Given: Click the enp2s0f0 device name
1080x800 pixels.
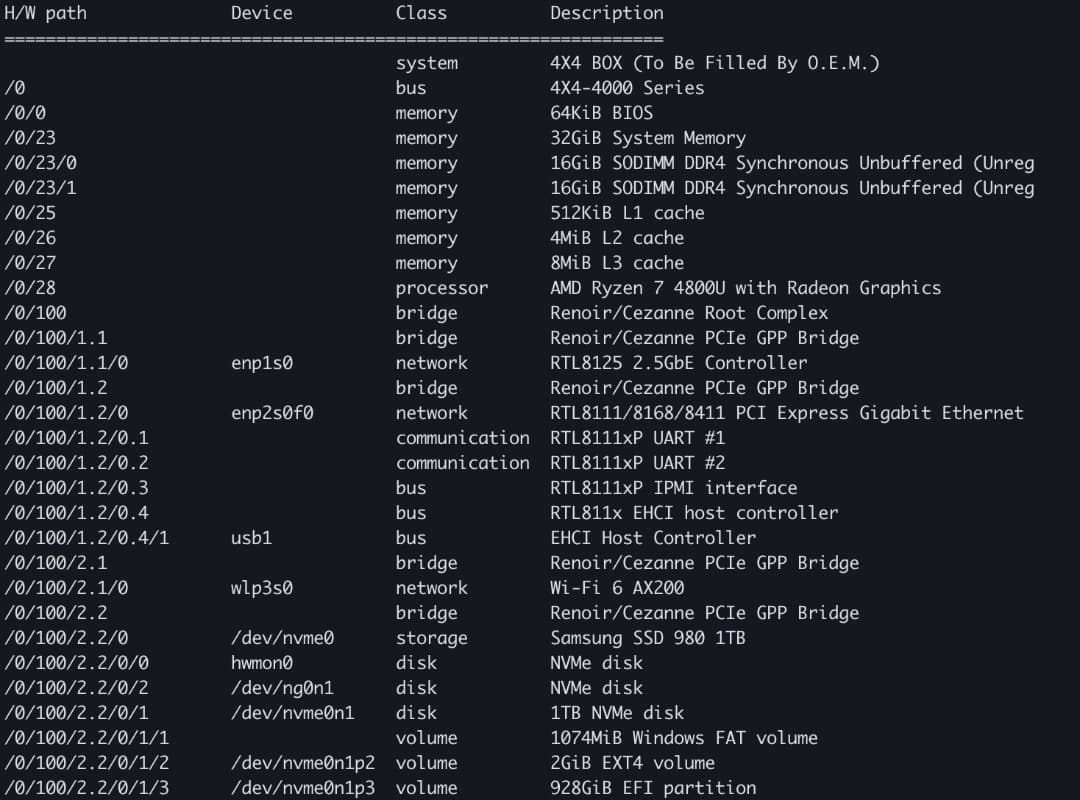Looking at the screenshot, I should coord(272,413).
